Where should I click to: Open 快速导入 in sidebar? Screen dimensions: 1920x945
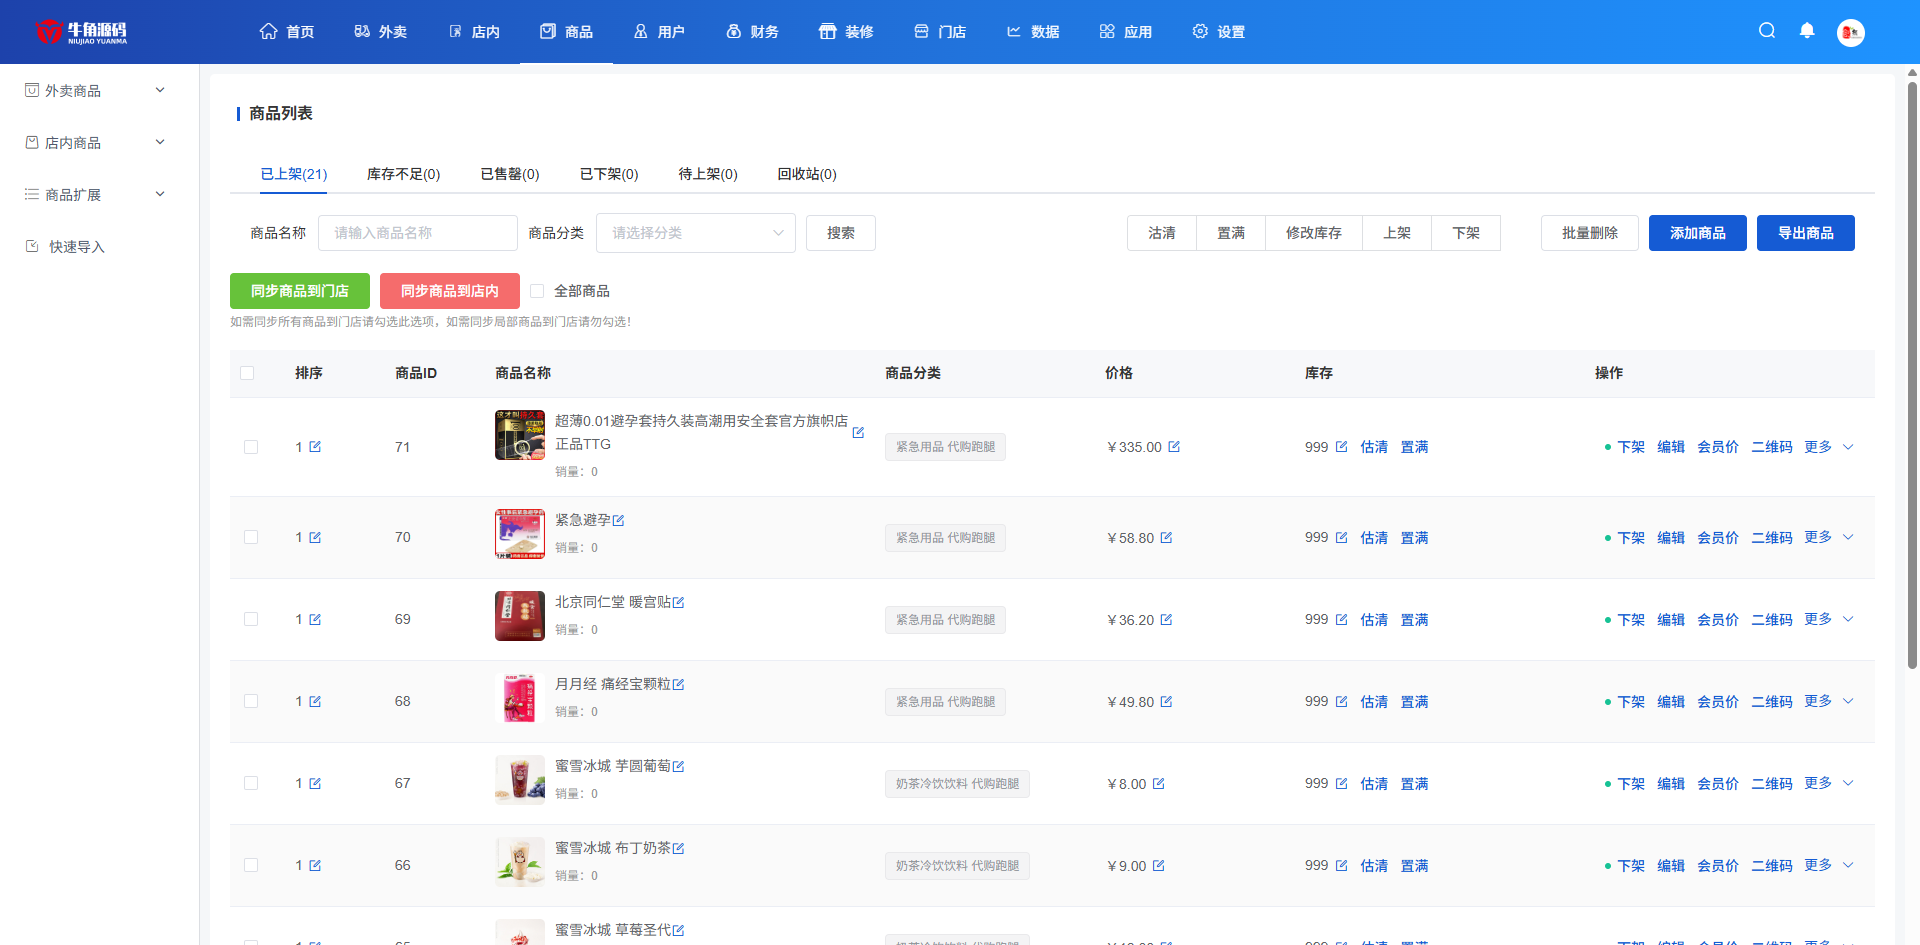76,247
